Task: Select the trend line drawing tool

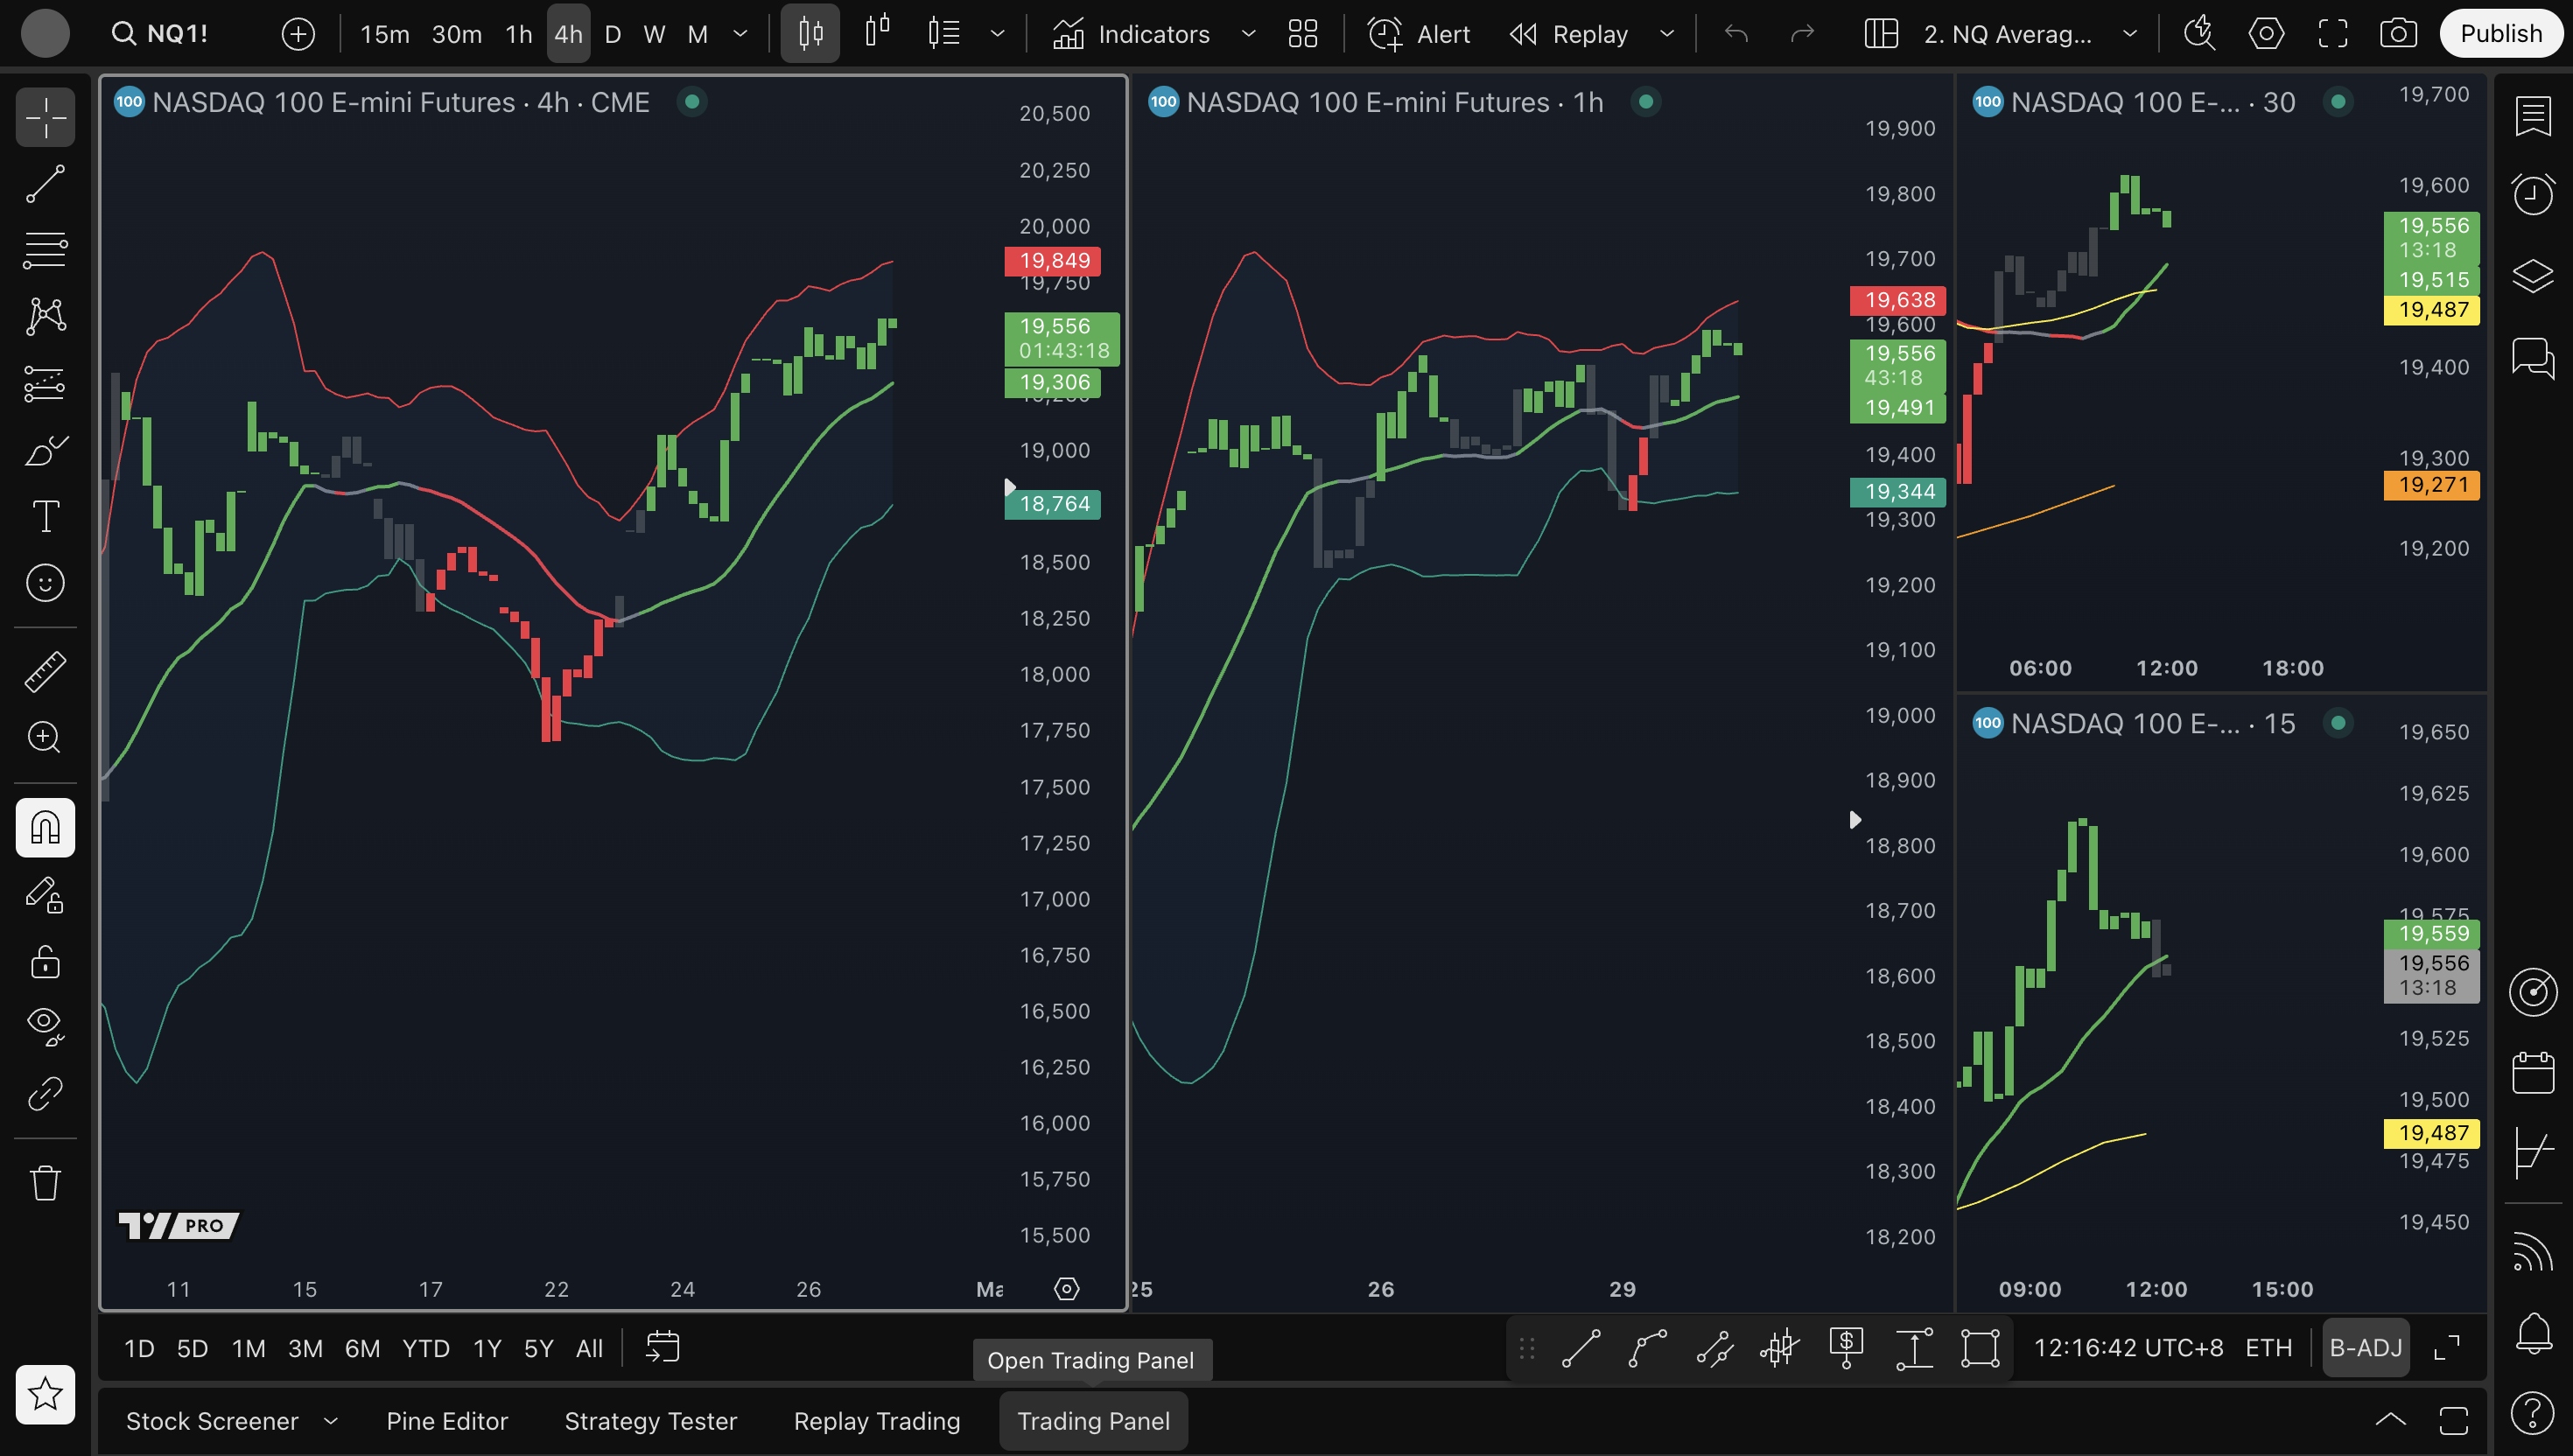Action: pyautogui.click(x=45, y=184)
